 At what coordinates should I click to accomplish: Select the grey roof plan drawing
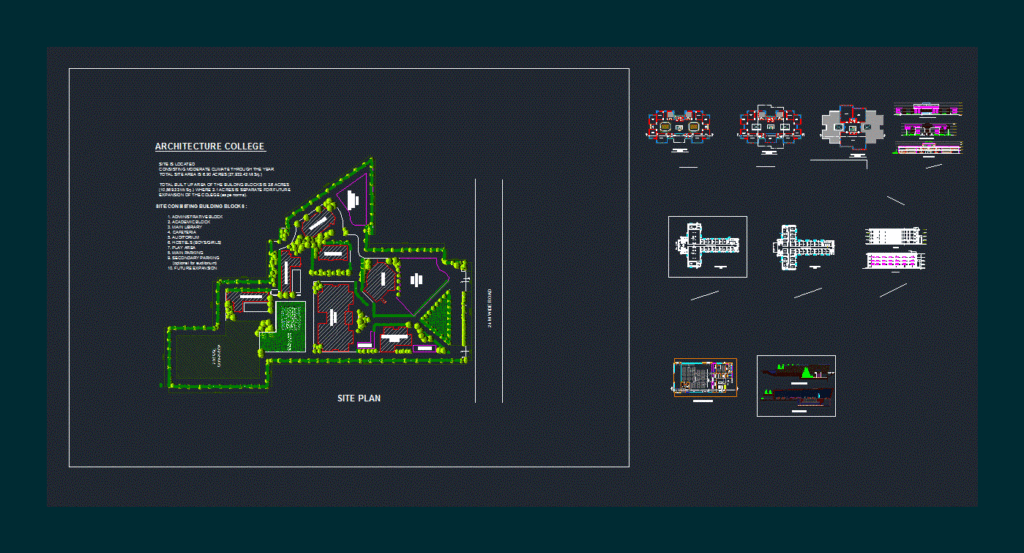click(852, 129)
